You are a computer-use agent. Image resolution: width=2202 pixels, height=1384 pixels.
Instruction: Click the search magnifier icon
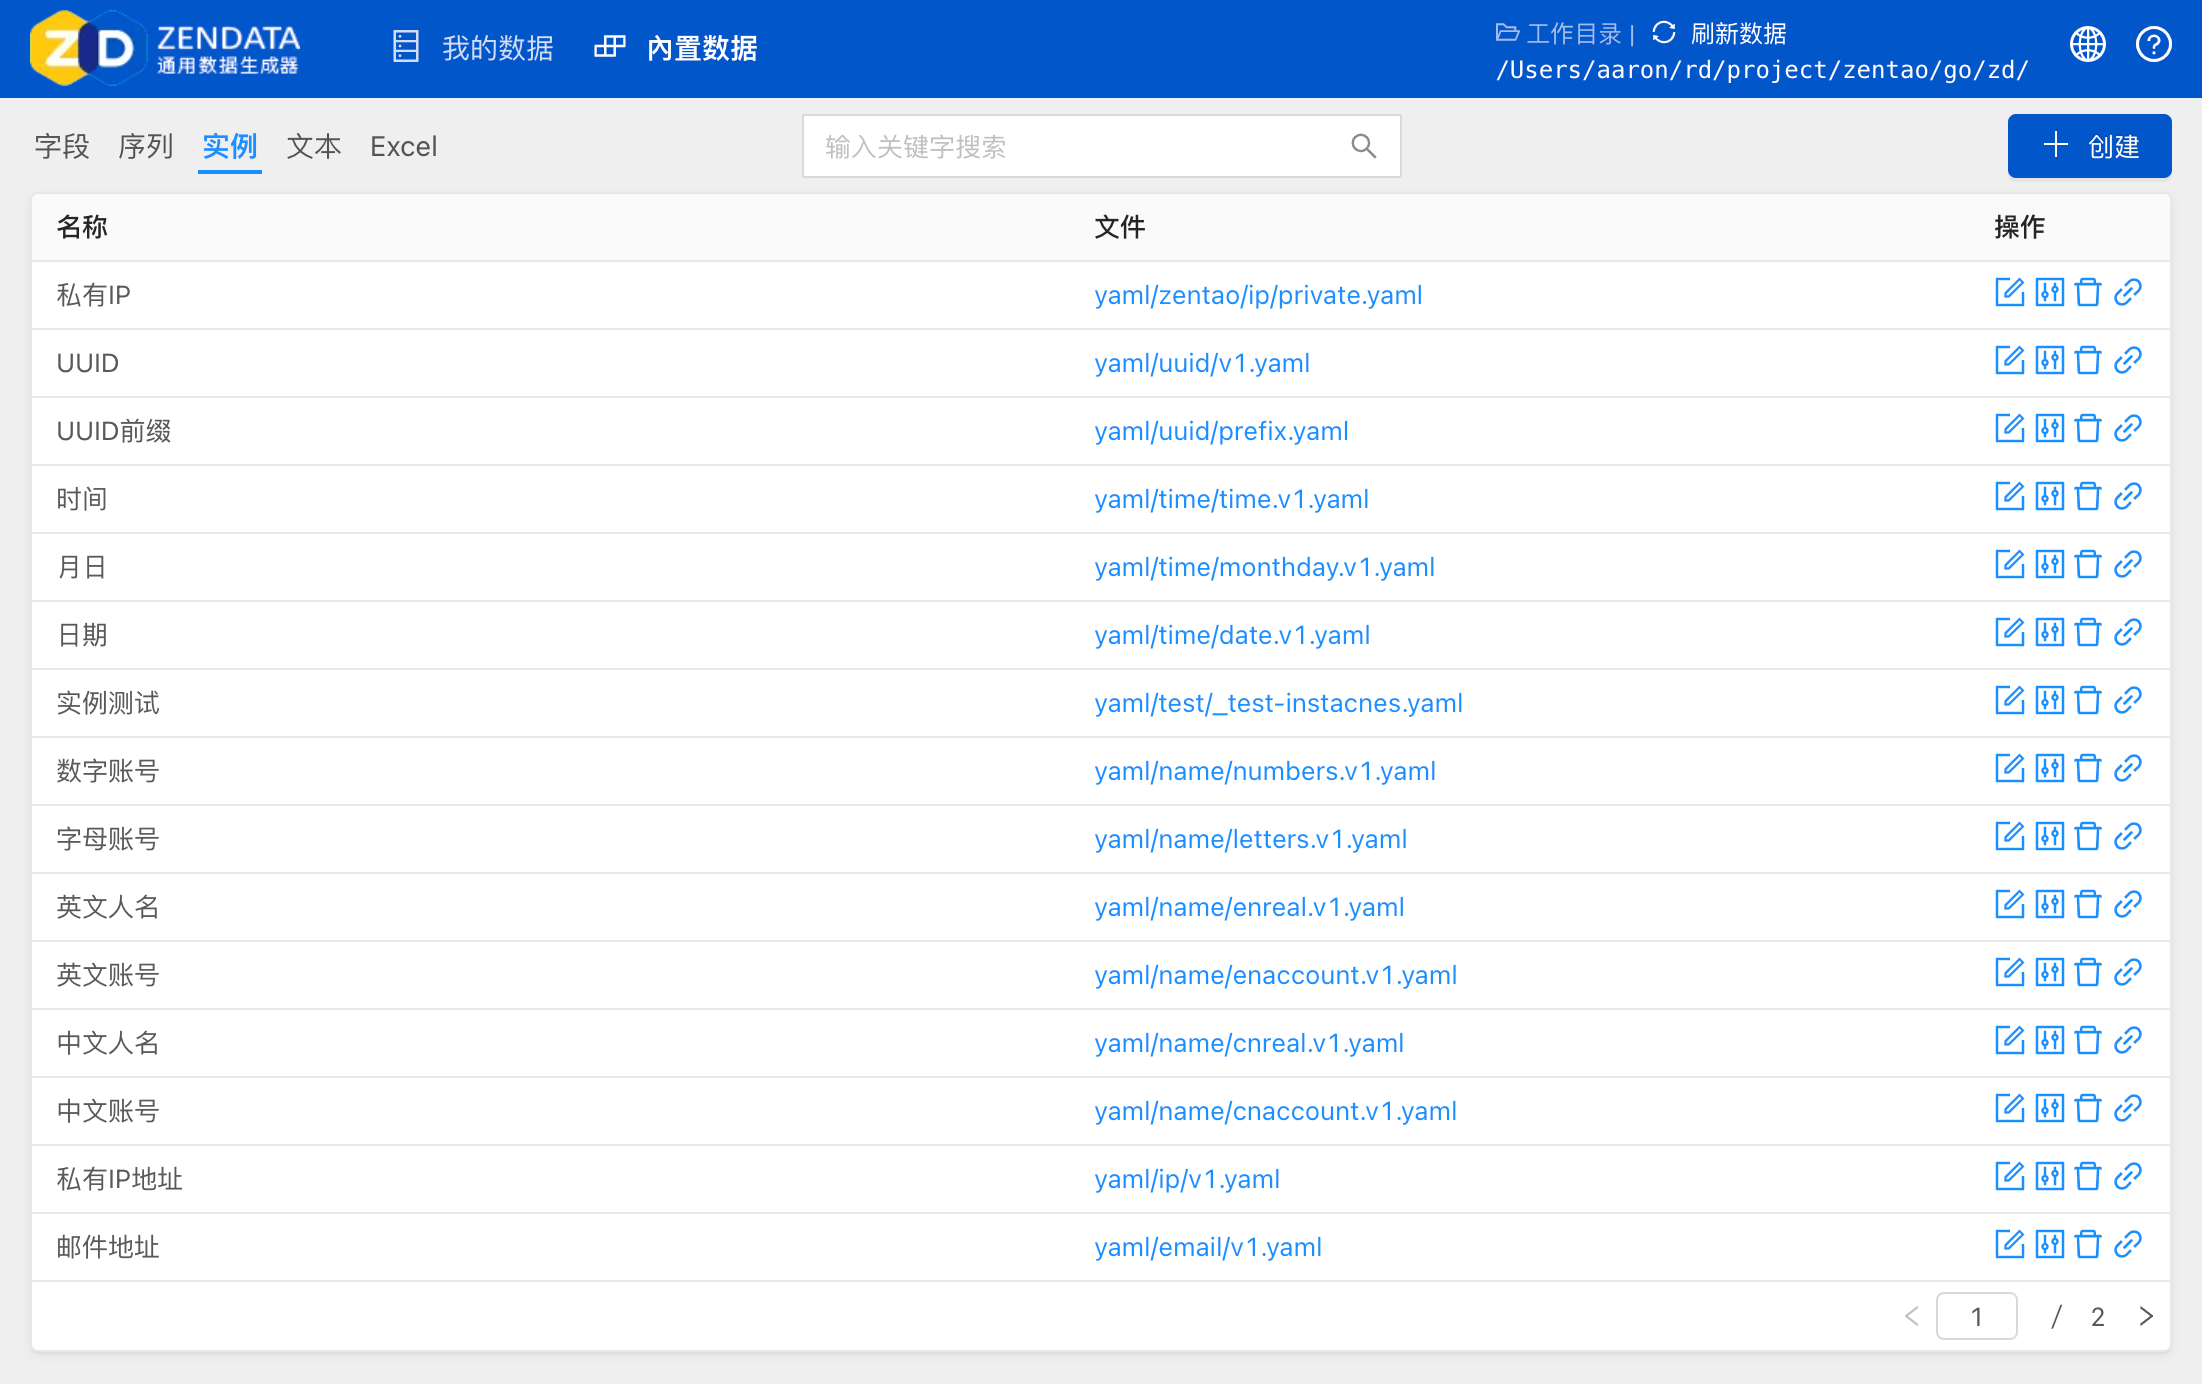coord(1363,146)
